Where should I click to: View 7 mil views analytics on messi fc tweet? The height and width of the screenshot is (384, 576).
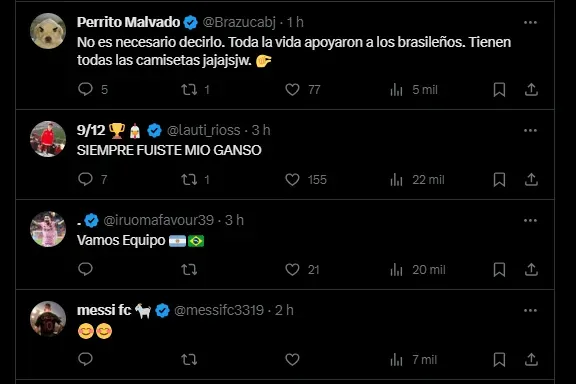414,360
